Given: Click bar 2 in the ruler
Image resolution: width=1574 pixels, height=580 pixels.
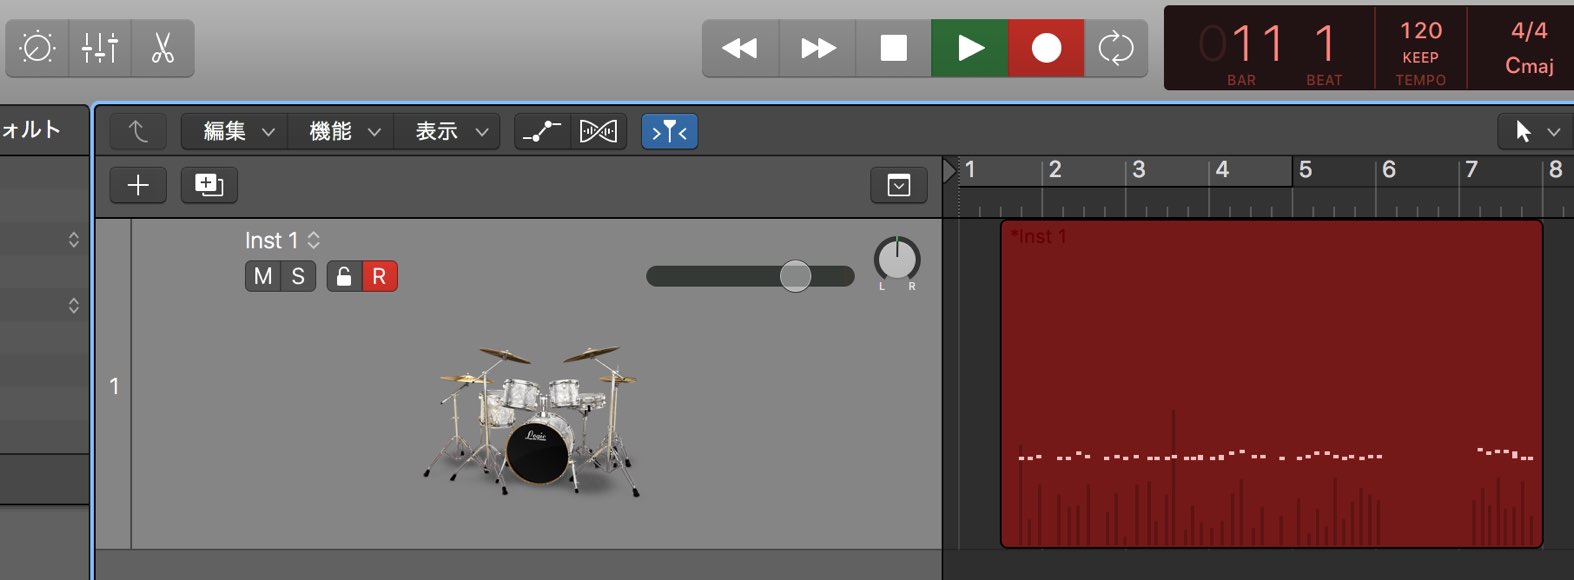Looking at the screenshot, I should 1055,170.
